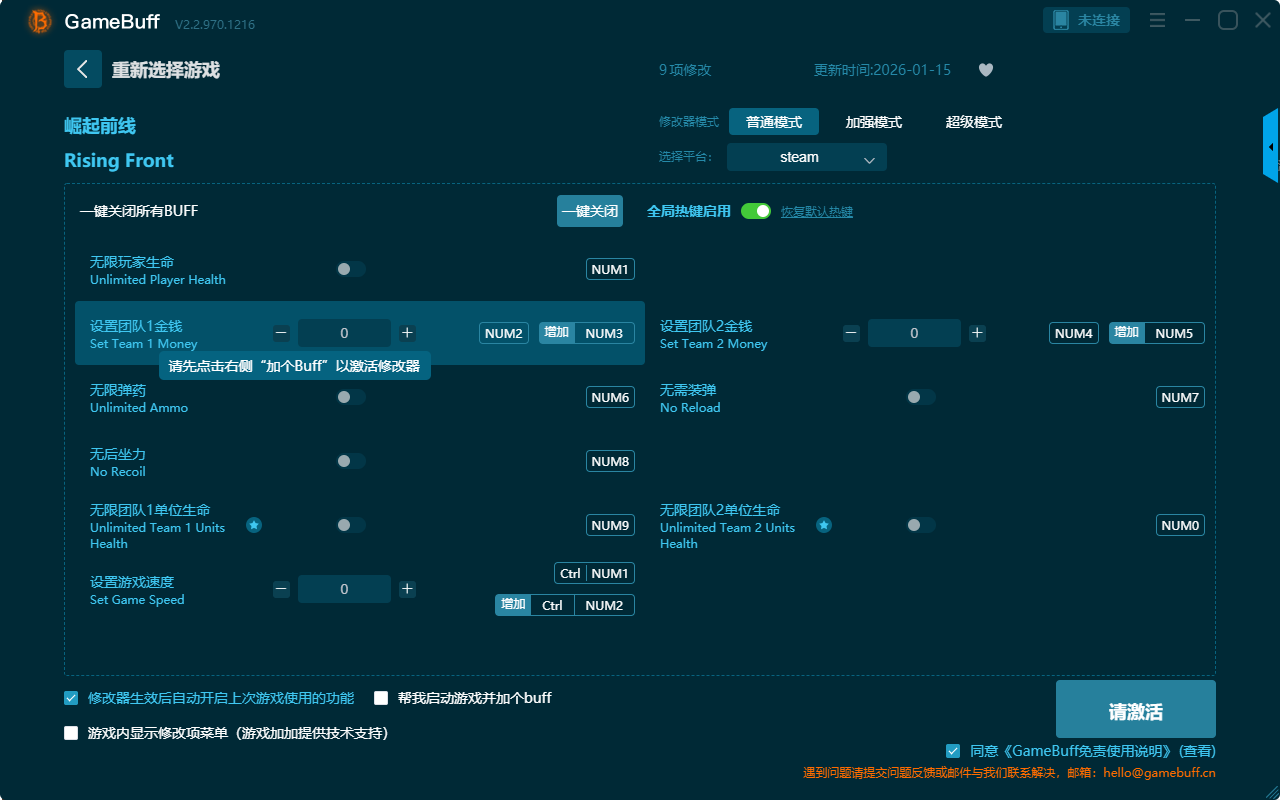Enable the No Reload toggle

coord(921,397)
